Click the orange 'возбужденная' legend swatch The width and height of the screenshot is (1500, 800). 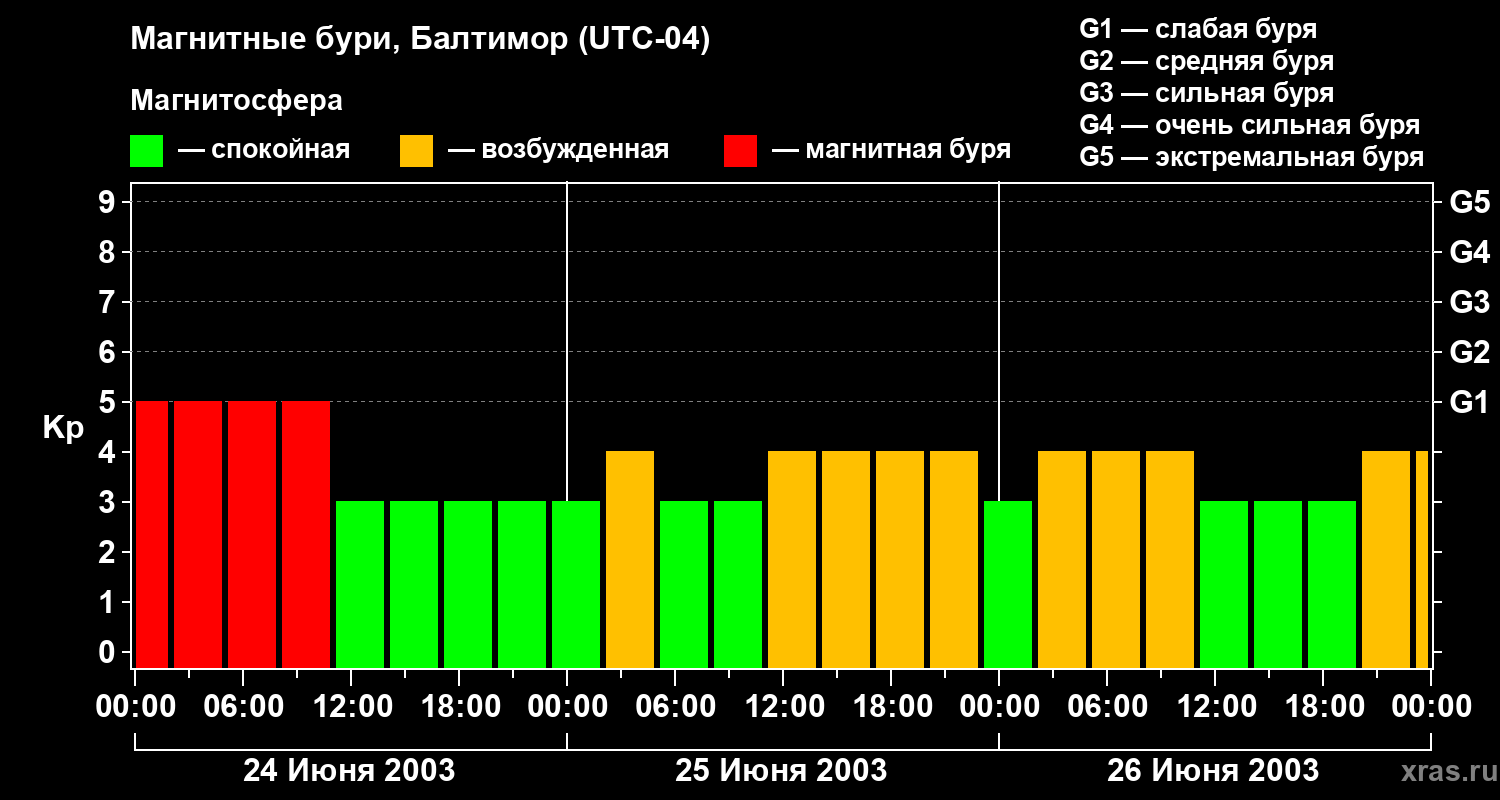[x=416, y=151]
